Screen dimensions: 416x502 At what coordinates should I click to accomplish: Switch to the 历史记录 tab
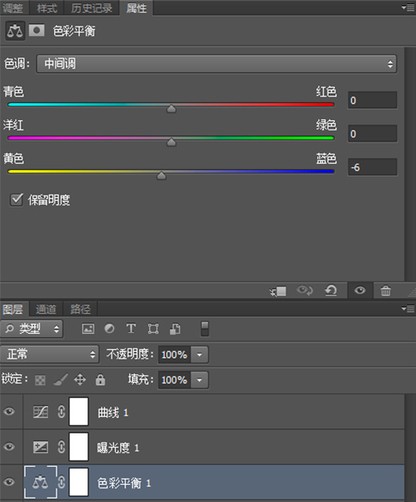click(x=91, y=8)
